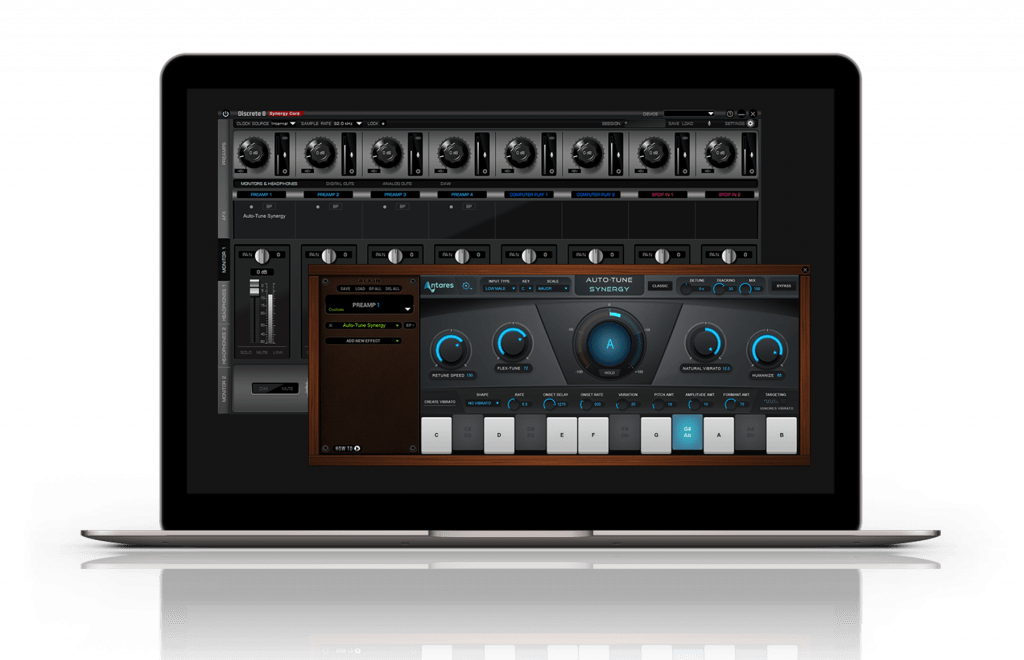Viewport: 1024px width, 660px height.
Task: Adjust the monitor volume fader
Action: [253, 288]
